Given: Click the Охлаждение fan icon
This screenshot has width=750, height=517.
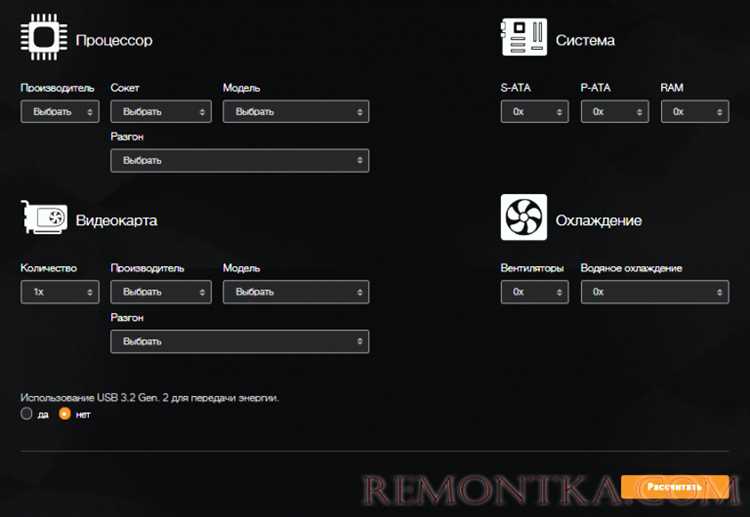Looking at the screenshot, I should coord(524,217).
